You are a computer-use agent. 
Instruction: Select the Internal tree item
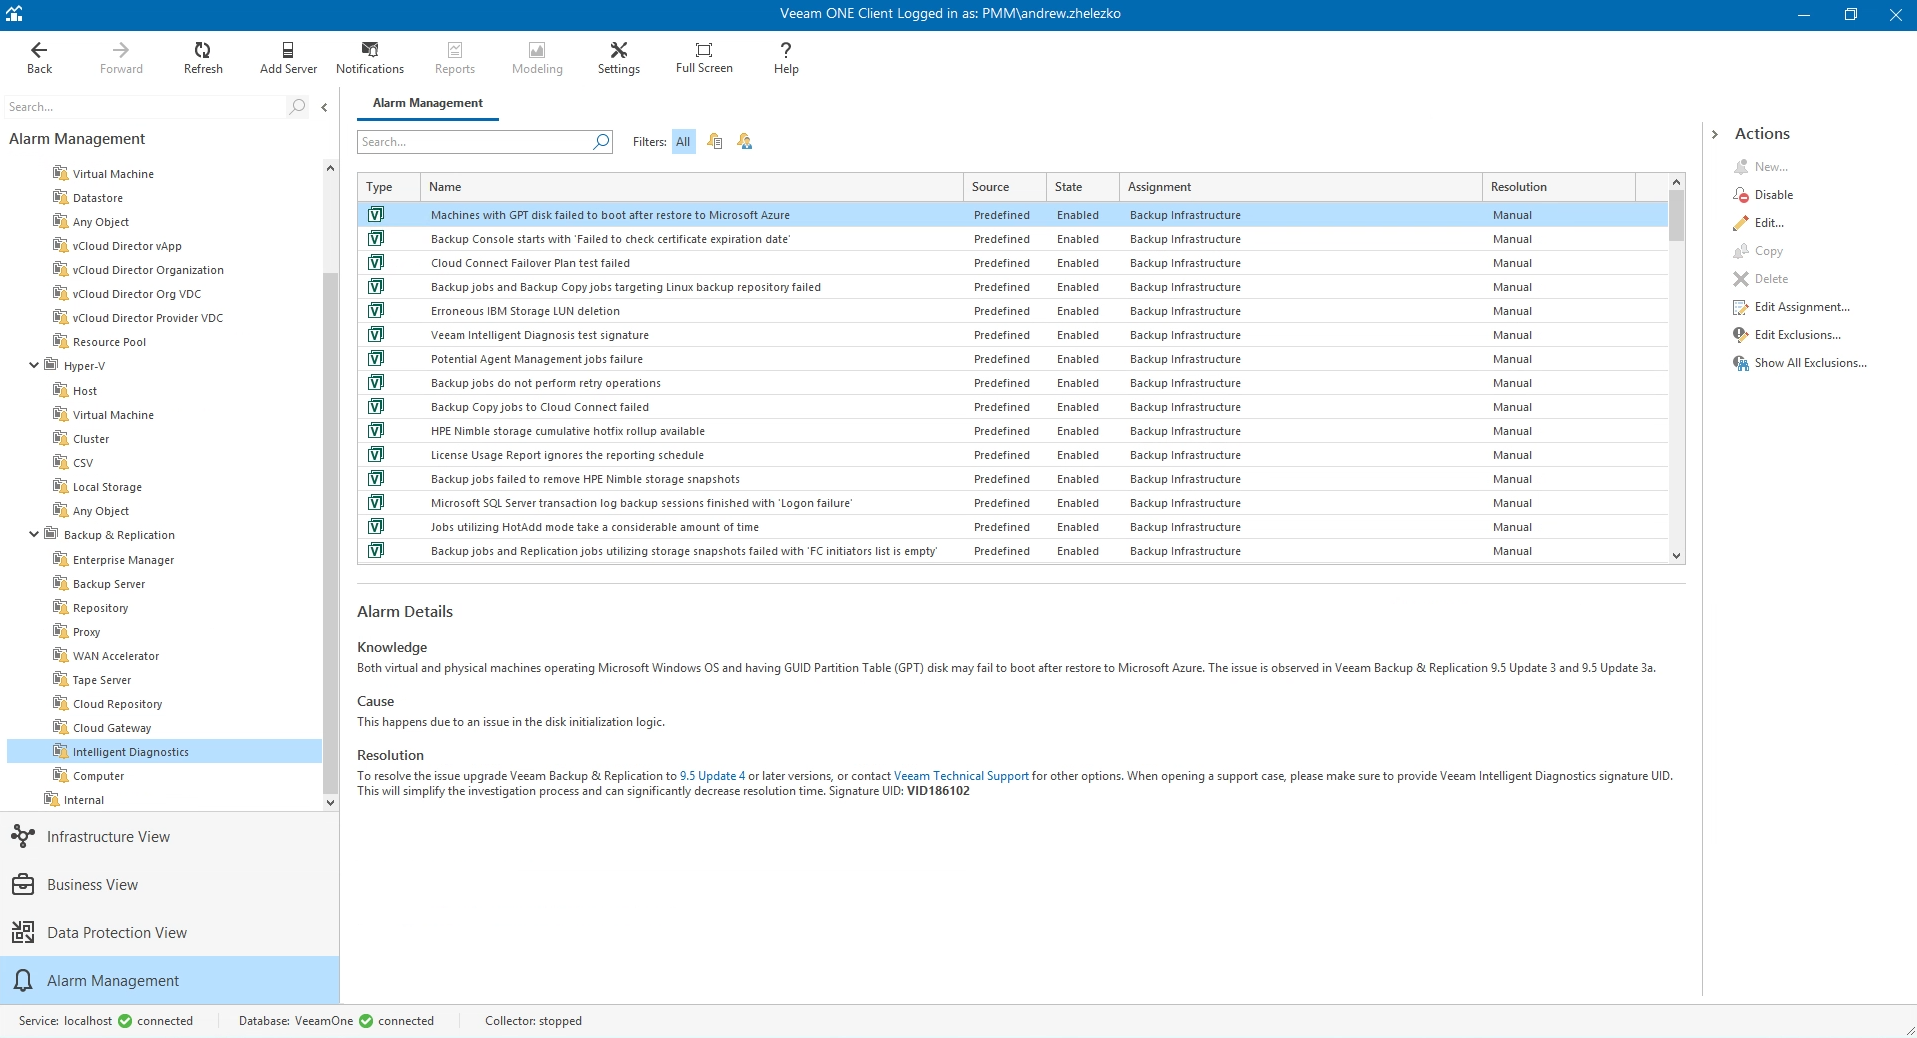point(84,800)
